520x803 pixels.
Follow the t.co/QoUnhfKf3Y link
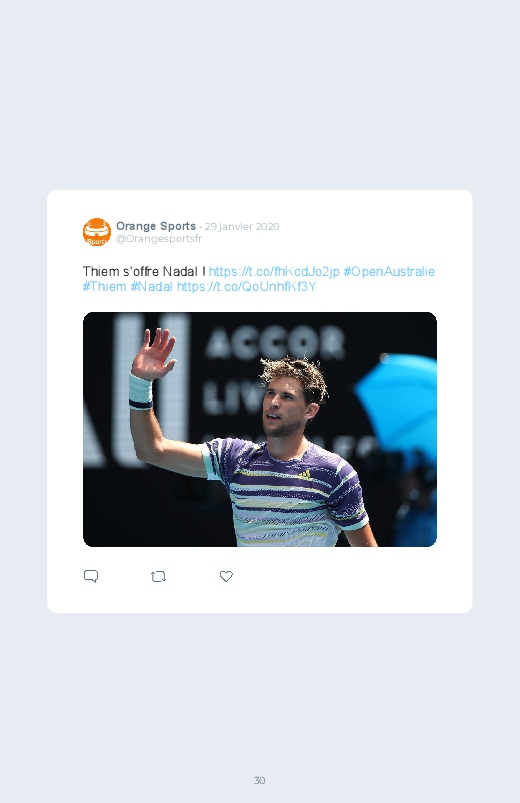click(246, 286)
